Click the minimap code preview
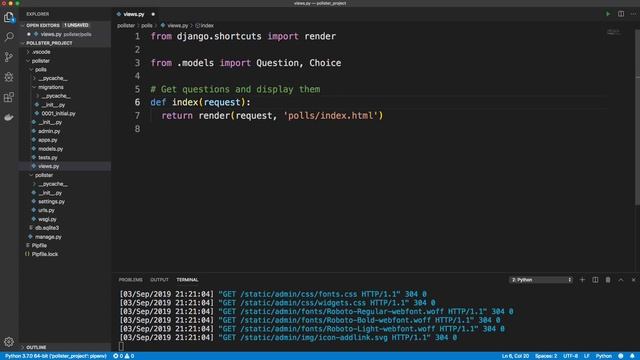This screenshot has height=360, width=640. [613, 32]
